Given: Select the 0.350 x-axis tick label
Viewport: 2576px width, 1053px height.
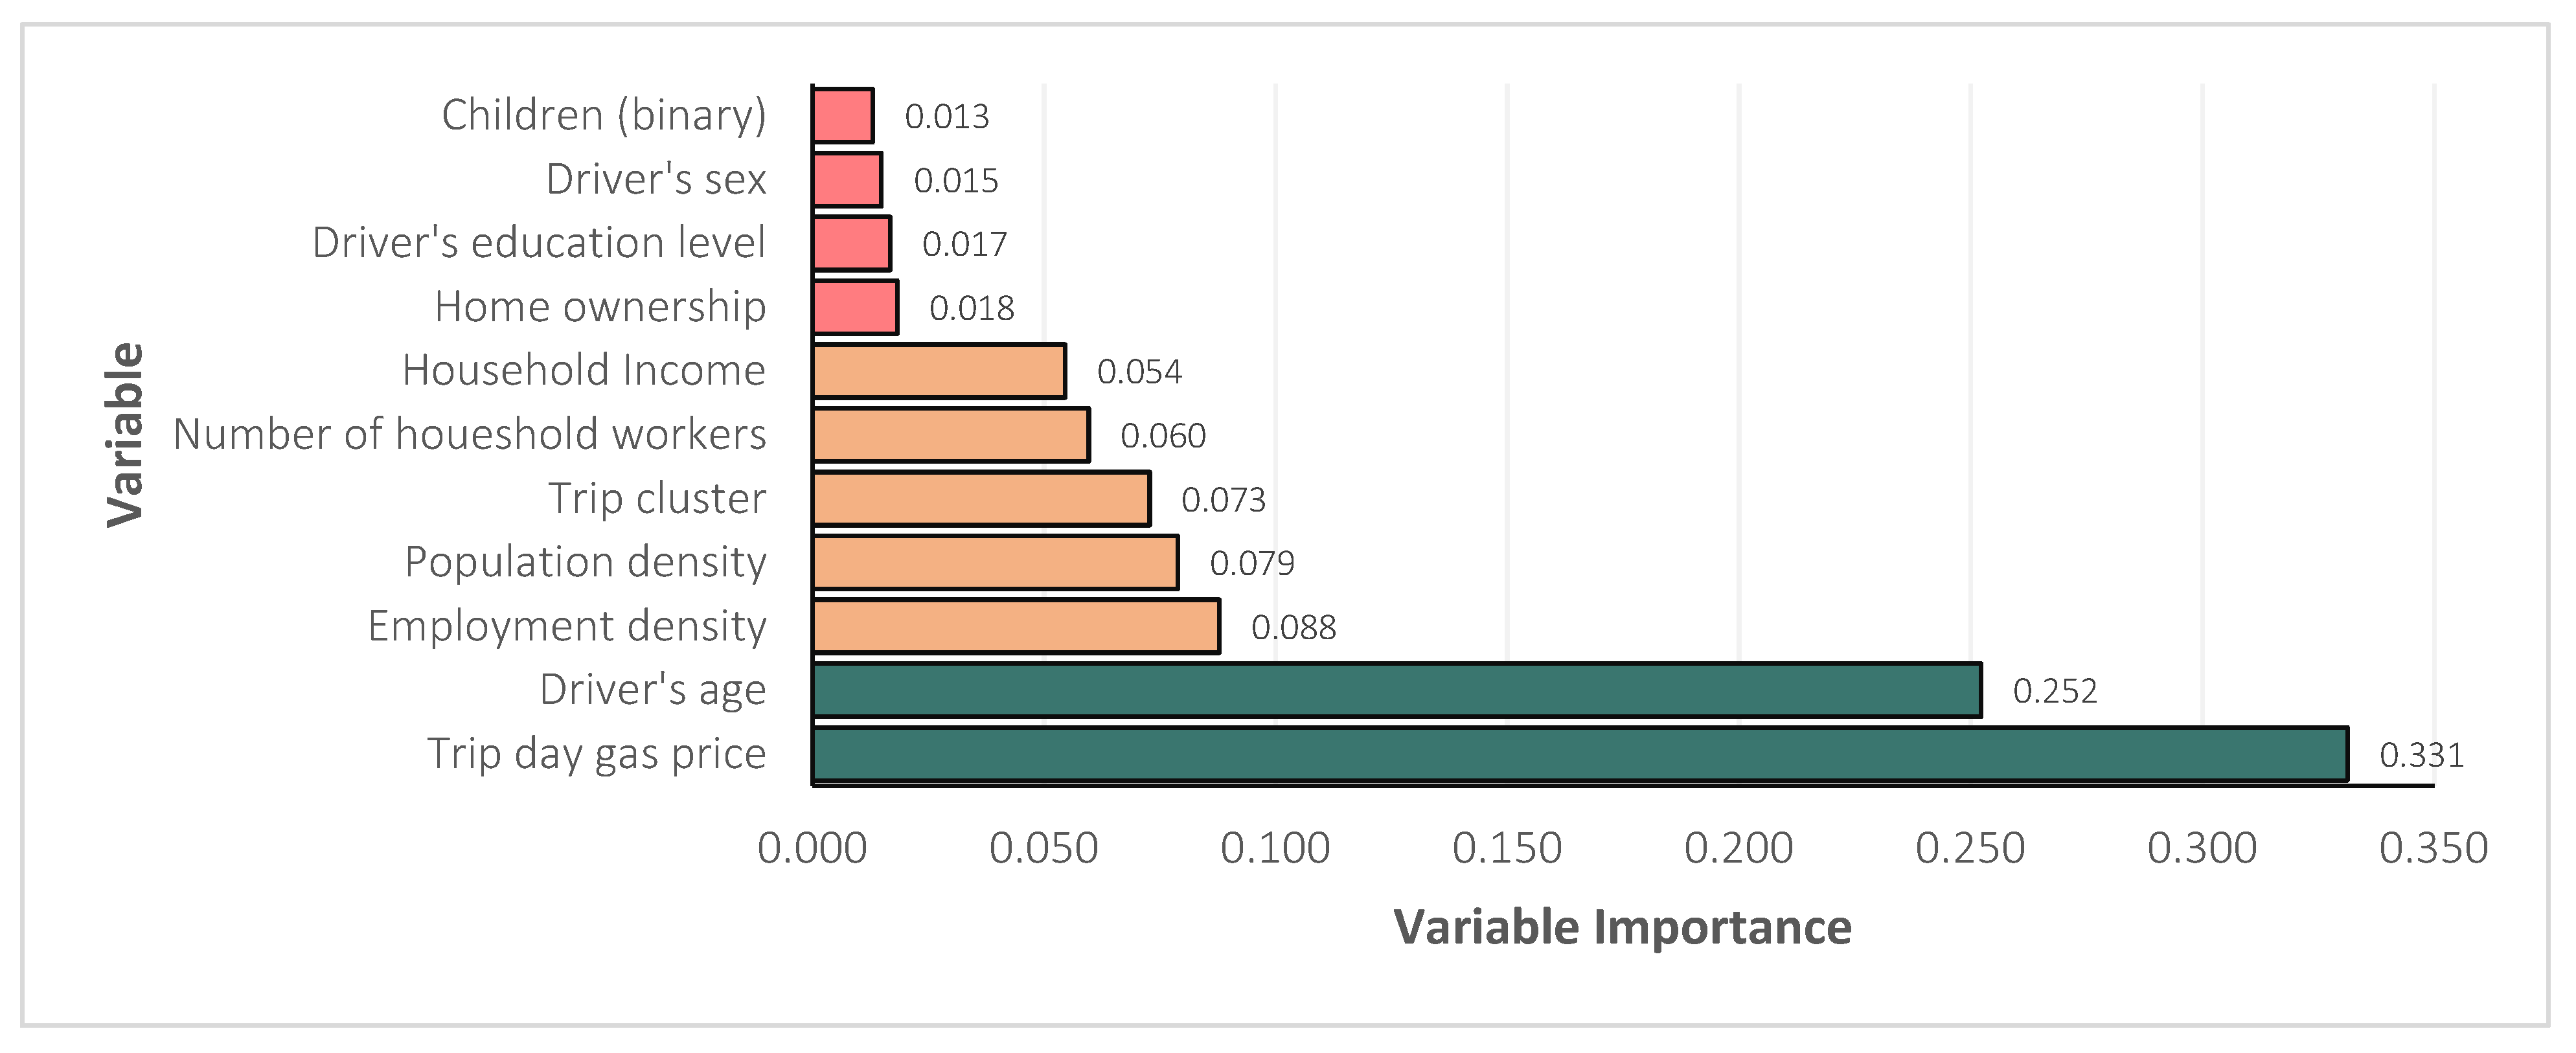Looking at the screenshot, I should (2433, 849).
